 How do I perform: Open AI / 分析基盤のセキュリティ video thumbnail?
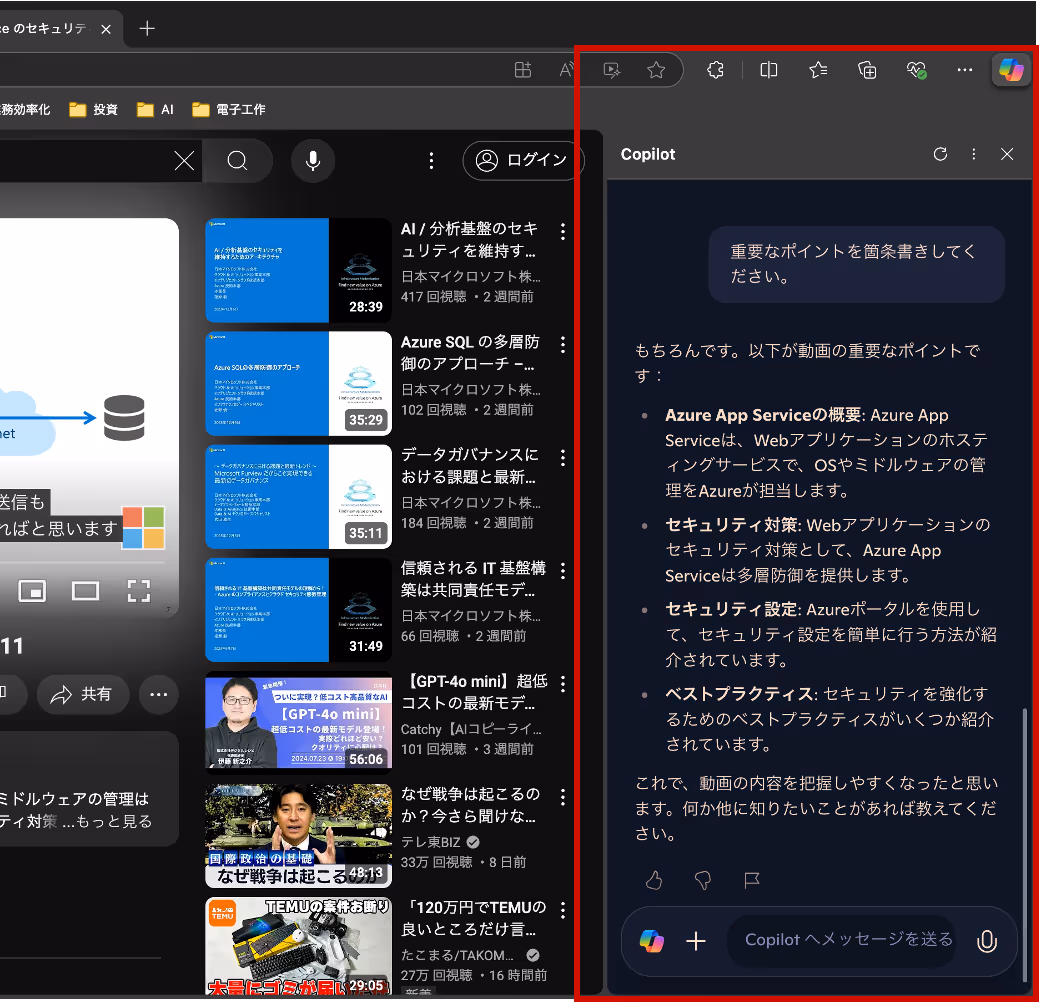(298, 270)
